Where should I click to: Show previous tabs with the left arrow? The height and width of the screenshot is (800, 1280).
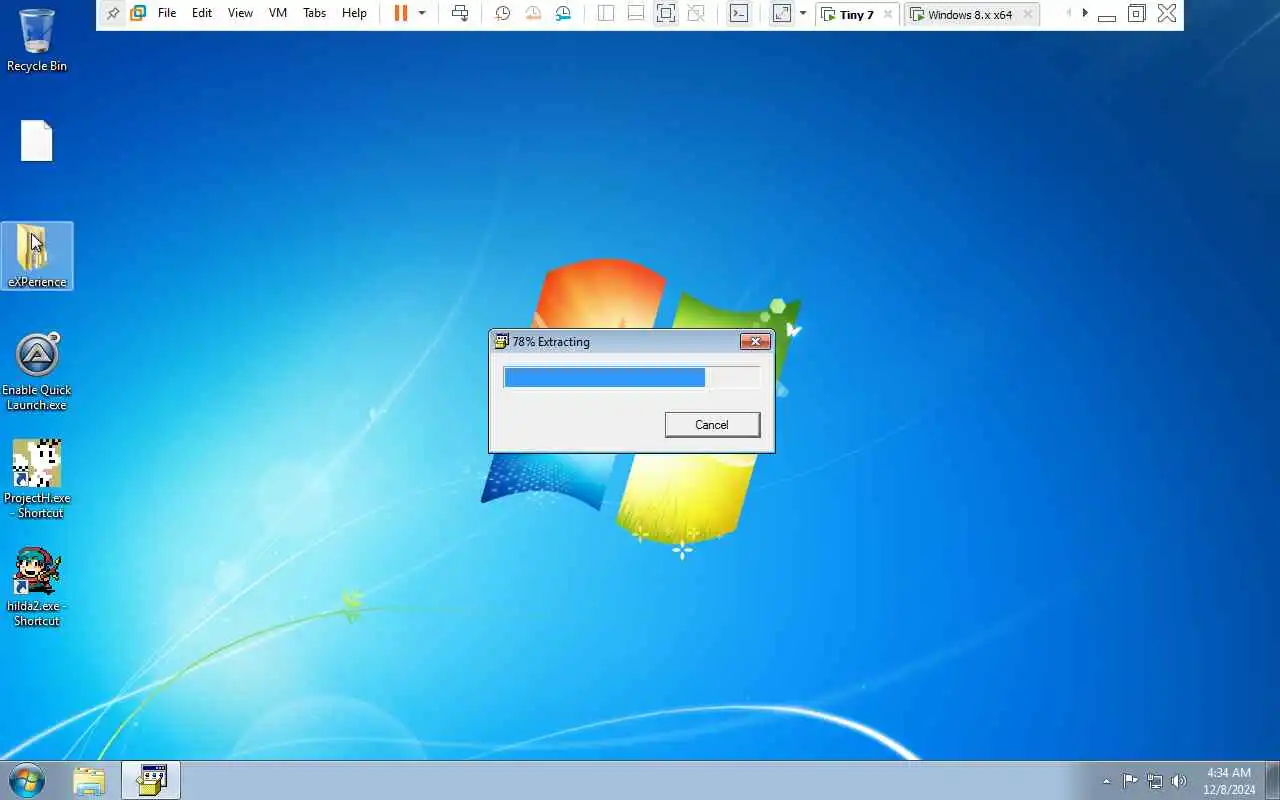(1068, 13)
